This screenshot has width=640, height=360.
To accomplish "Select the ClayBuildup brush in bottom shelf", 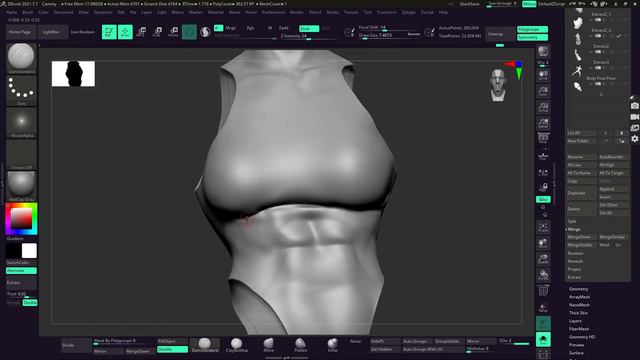I will tap(237, 345).
